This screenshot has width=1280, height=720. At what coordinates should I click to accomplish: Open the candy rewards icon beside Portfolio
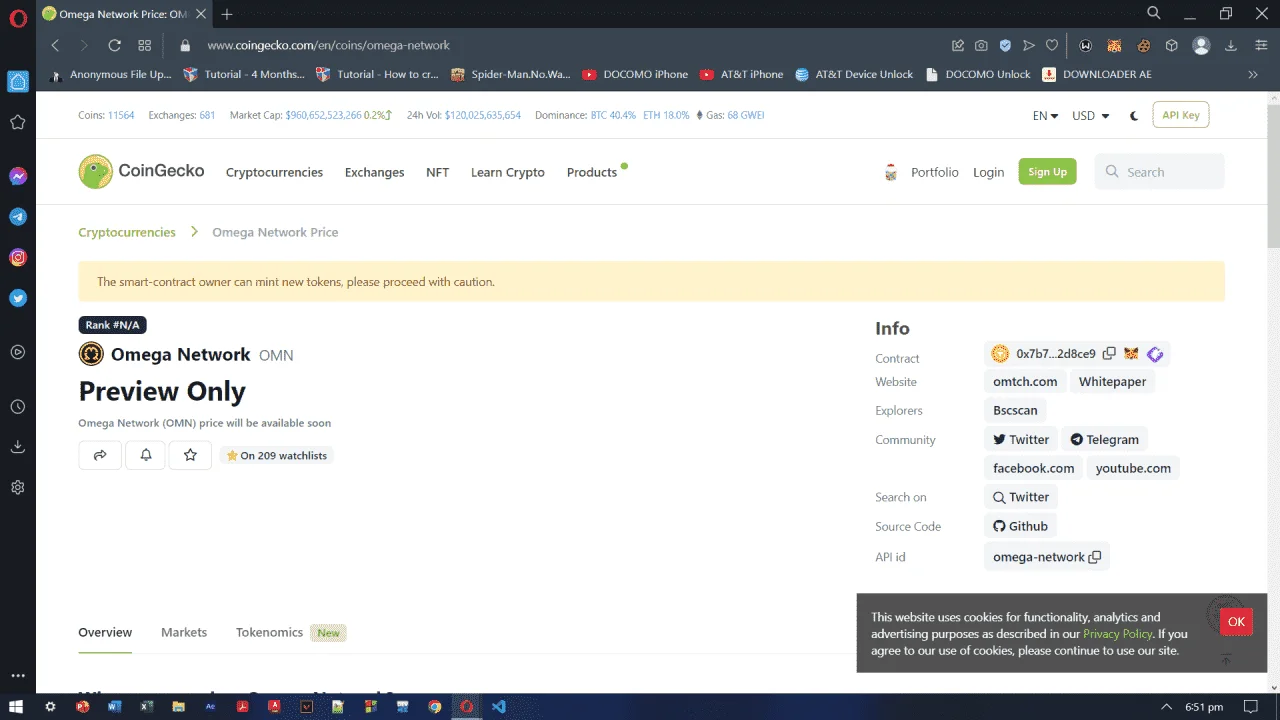pyautogui.click(x=891, y=172)
